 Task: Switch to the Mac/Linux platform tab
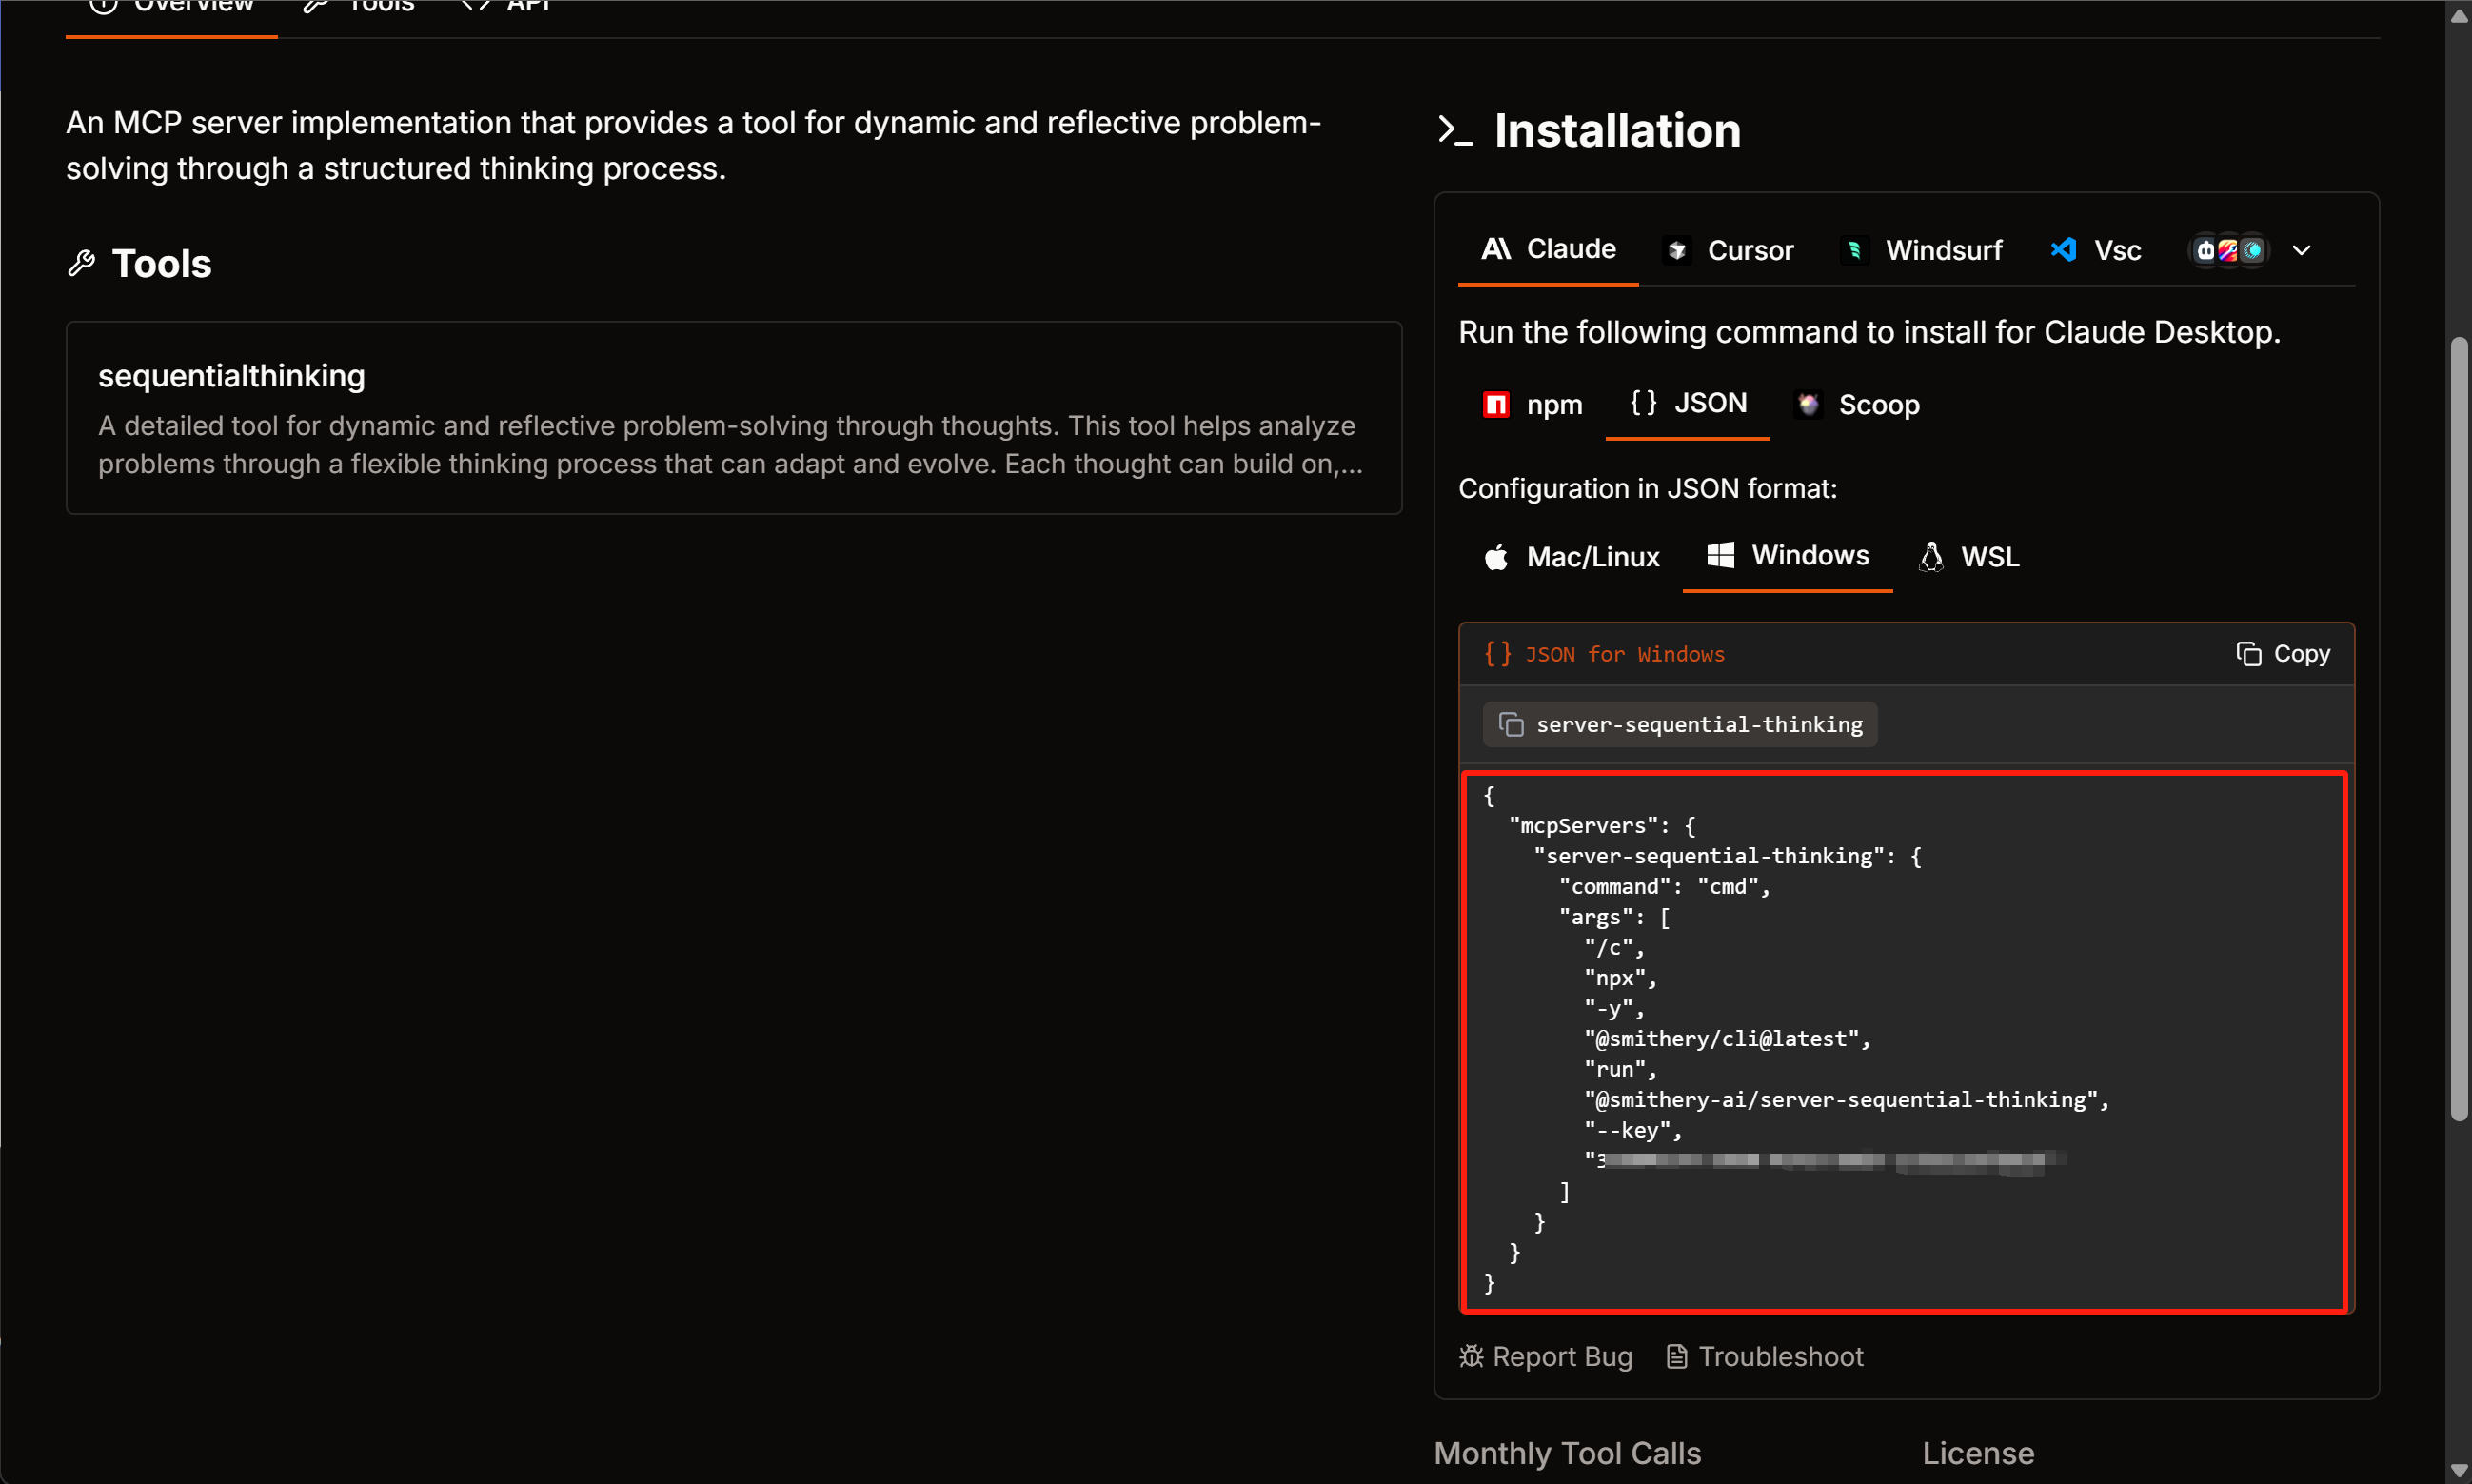[x=1571, y=556]
